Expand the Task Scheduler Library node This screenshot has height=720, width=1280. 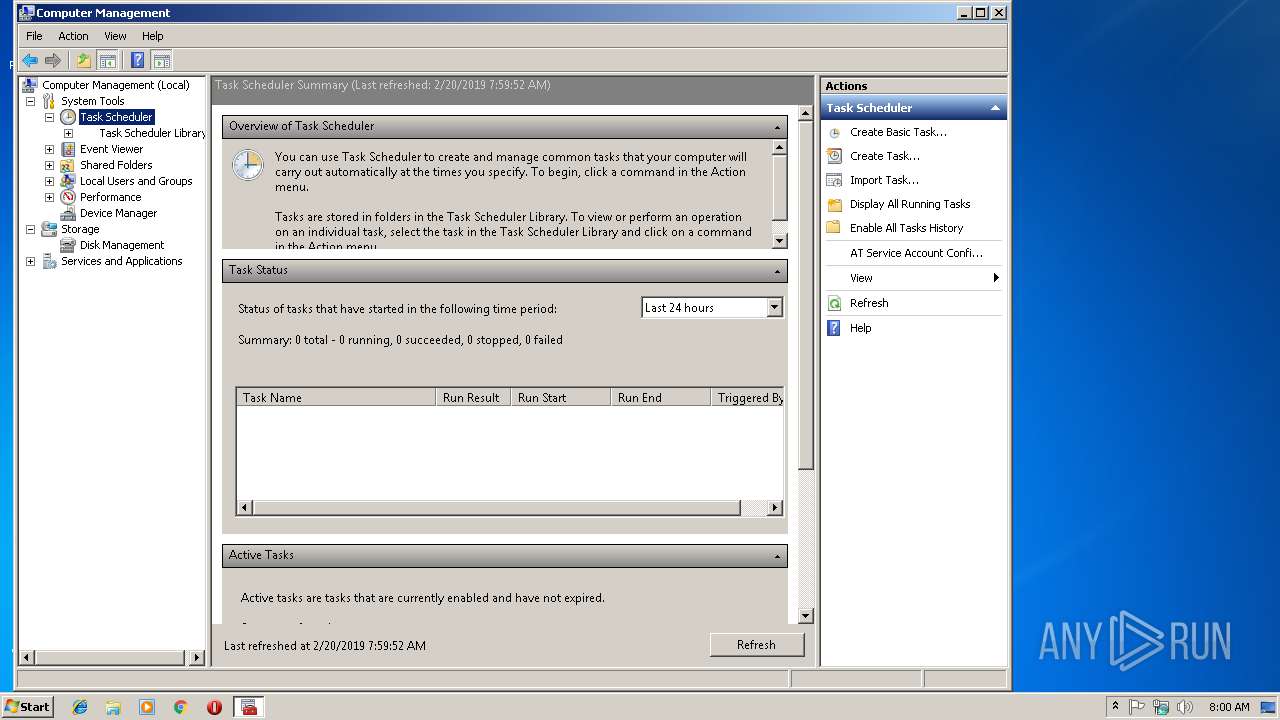point(68,133)
